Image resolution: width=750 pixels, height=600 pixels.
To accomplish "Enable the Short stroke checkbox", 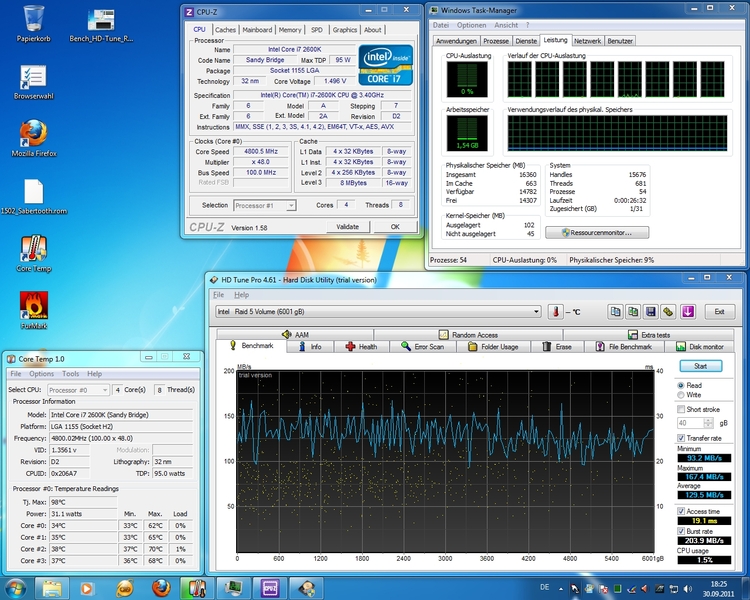I will 681,409.
